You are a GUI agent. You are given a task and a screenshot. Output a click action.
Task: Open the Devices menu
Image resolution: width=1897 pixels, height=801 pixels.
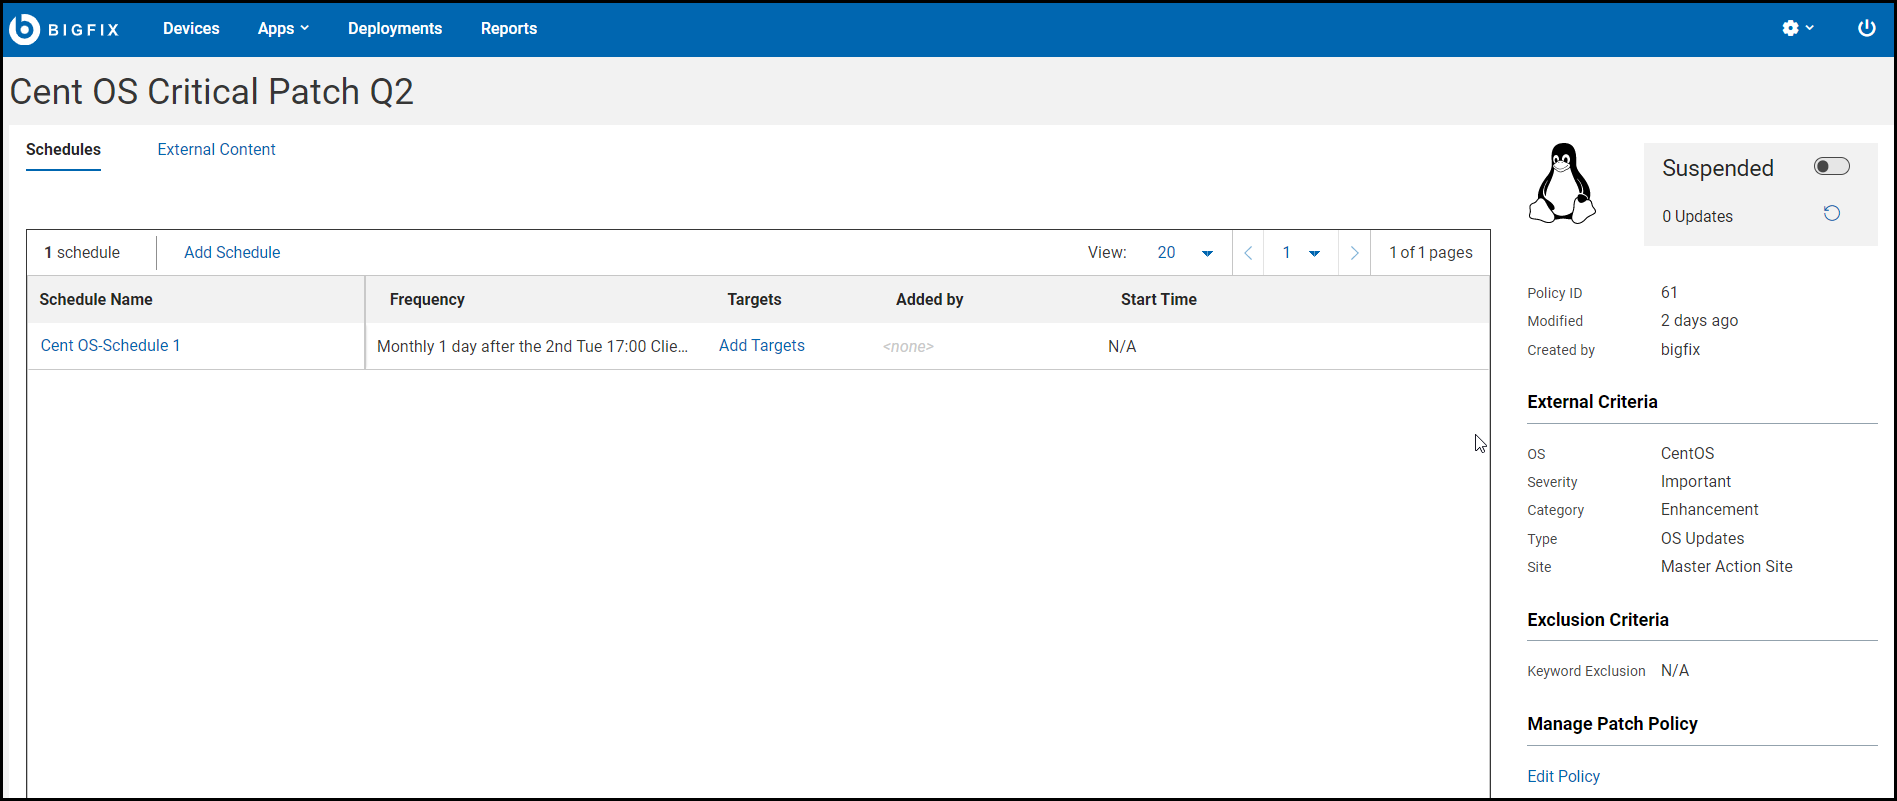[191, 29]
